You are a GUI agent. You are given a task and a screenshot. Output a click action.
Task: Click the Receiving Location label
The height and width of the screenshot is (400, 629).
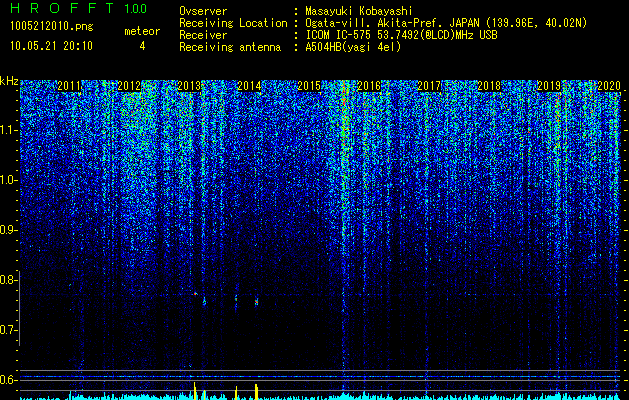click(233, 23)
